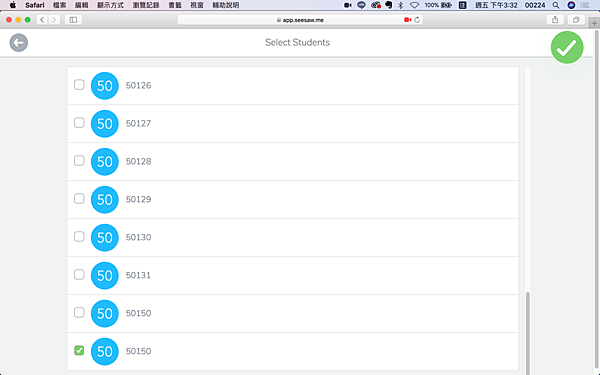
Task: Open the 顯示方式 menu
Action: [110, 5]
